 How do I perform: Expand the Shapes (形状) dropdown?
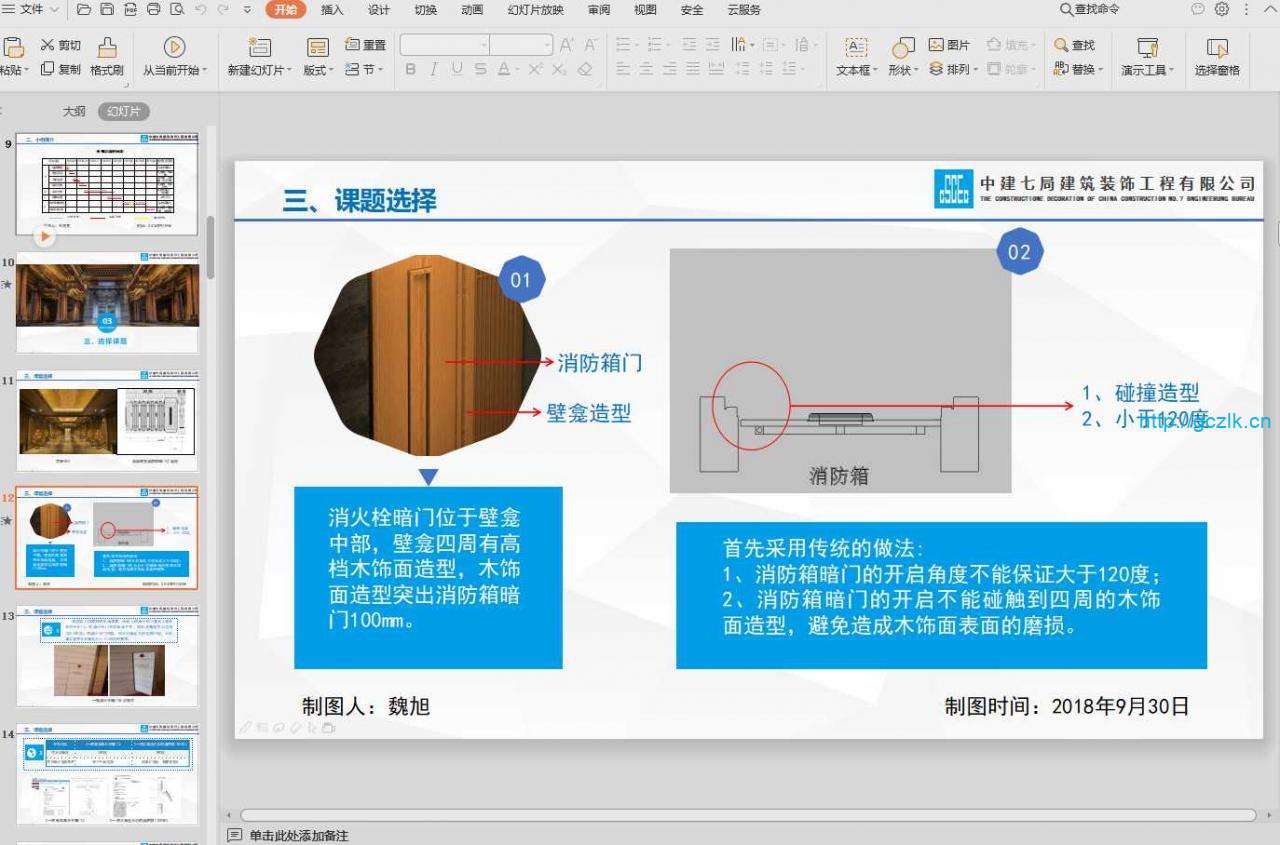(903, 70)
